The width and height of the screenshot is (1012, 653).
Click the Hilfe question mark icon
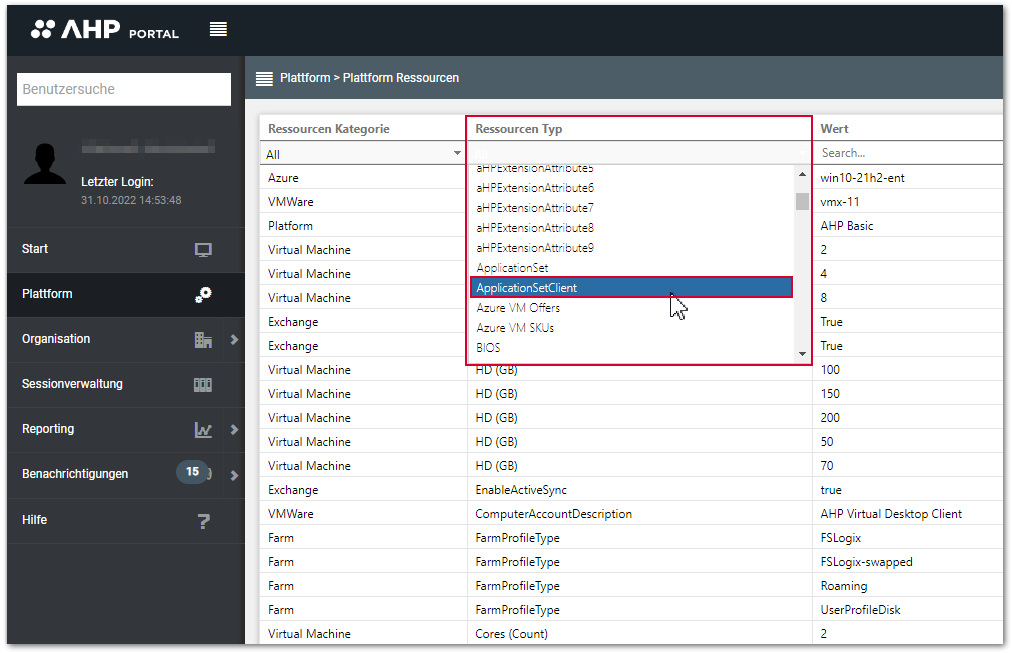coord(203,521)
